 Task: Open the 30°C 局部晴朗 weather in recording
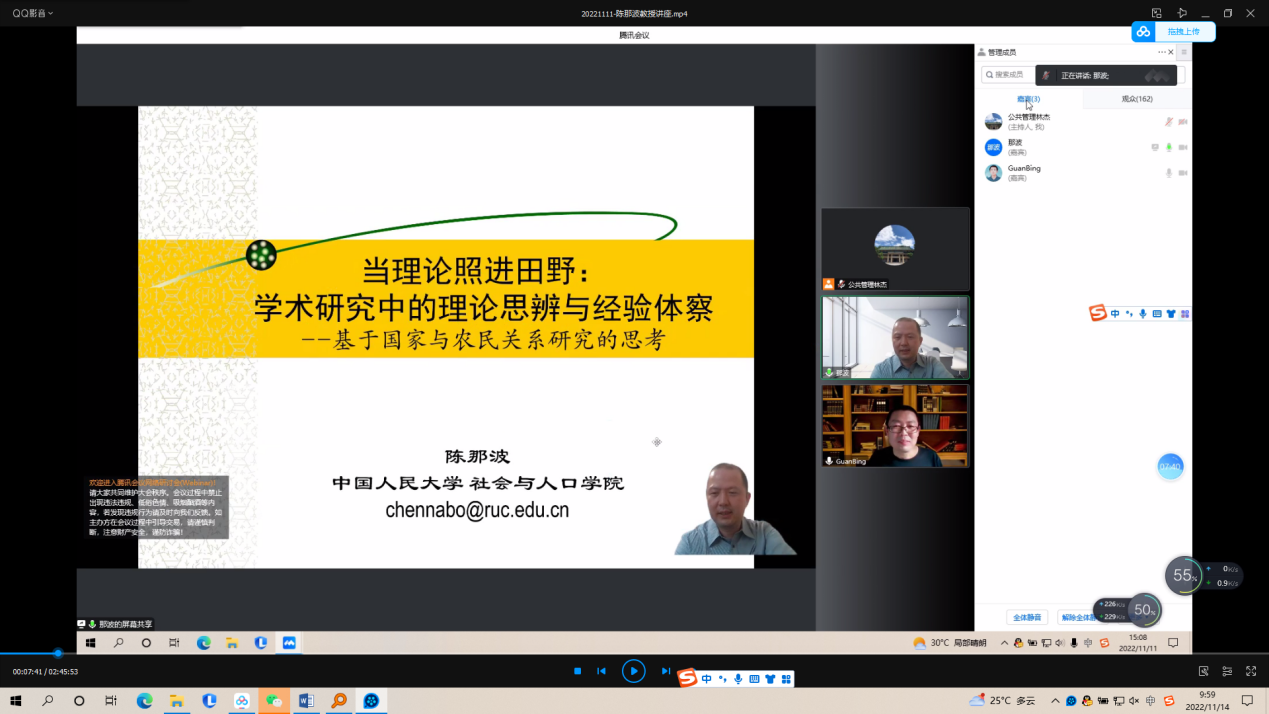pos(949,643)
